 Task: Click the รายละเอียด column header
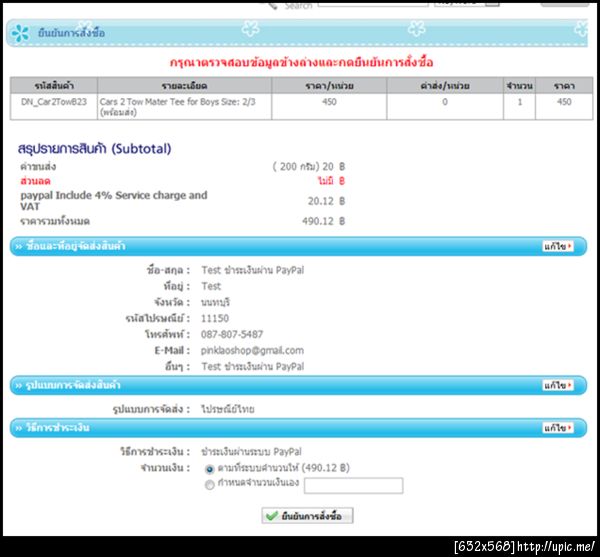184,86
